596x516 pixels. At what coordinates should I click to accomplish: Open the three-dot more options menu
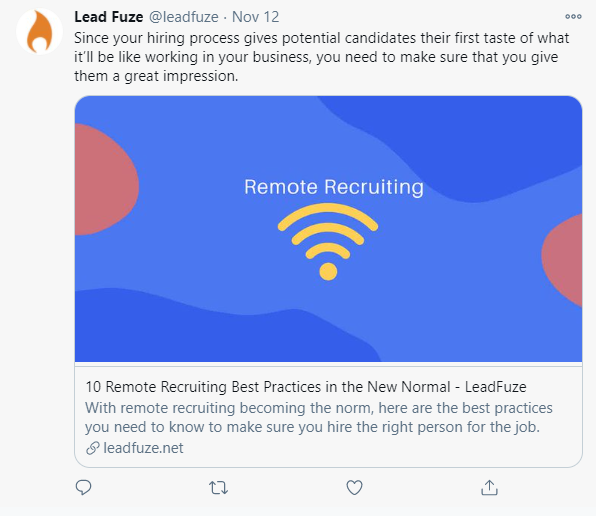(573, 16)
